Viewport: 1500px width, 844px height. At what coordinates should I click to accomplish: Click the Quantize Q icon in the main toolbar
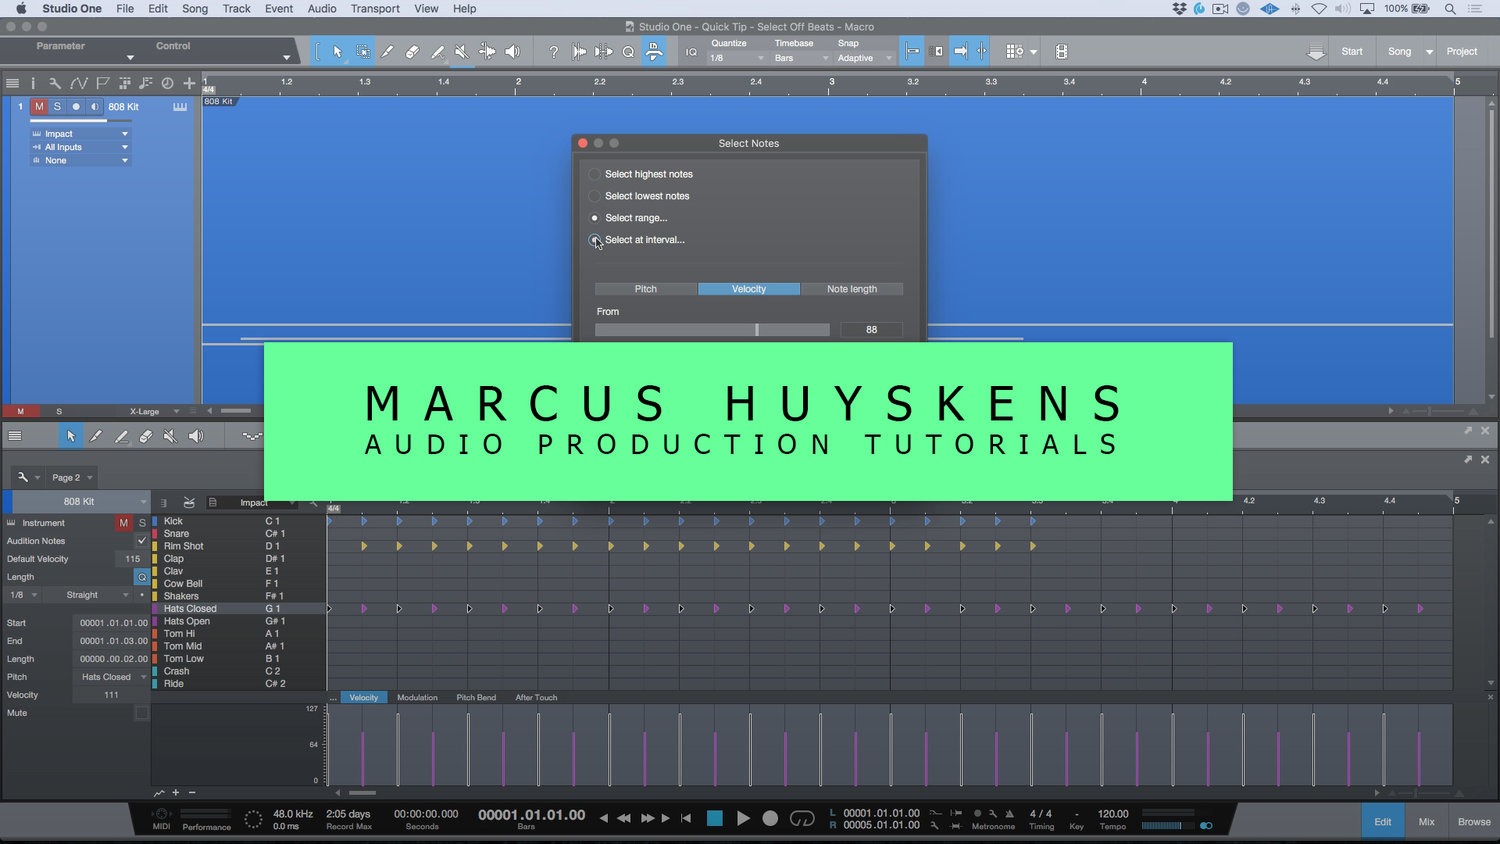[x=628, y=51]
